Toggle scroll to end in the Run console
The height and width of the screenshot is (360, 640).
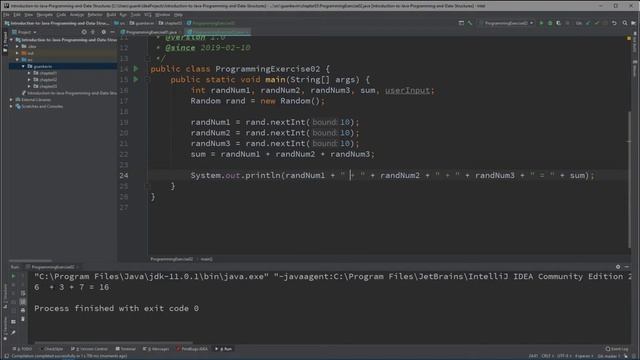tap(23, 302)
